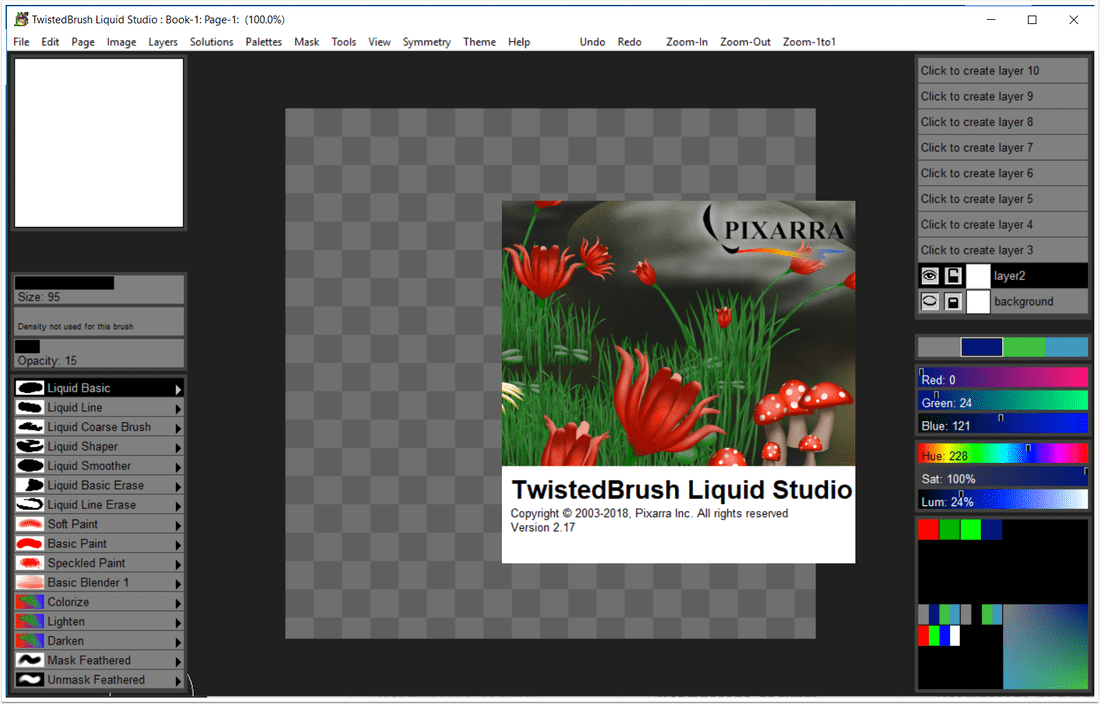Image resolution: width=1100 pixels, height=704 pixels.
Task: Choose the Liquid Basic Erase icon
Action: pos(30,485)
